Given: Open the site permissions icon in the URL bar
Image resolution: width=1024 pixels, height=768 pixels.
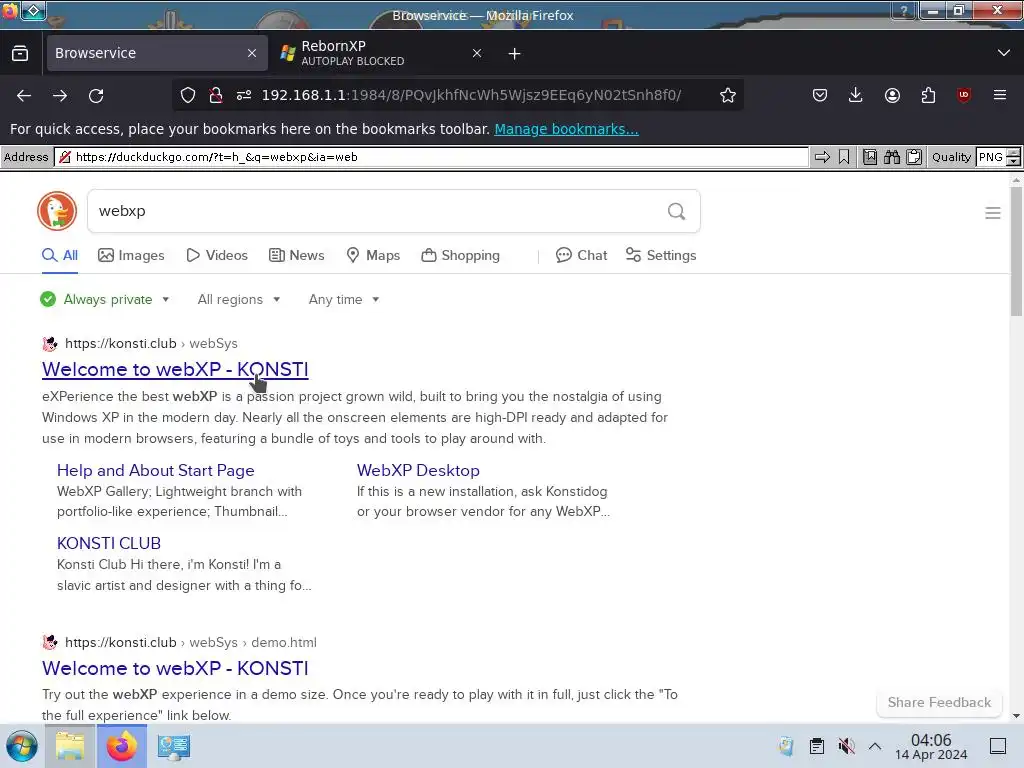Looking at the screenshot, I should click(x=244, y=95).
